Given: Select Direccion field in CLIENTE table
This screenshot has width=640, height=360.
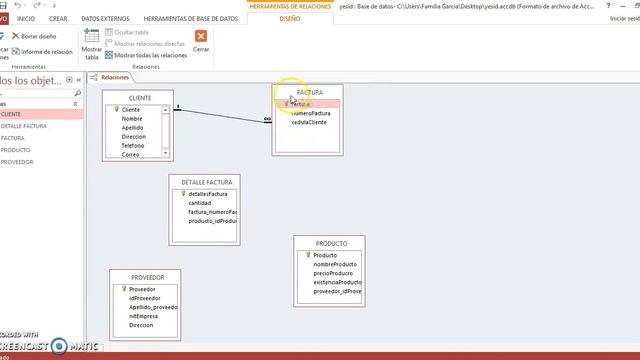Looking at the screenshot, I should [x=133, y=137].
